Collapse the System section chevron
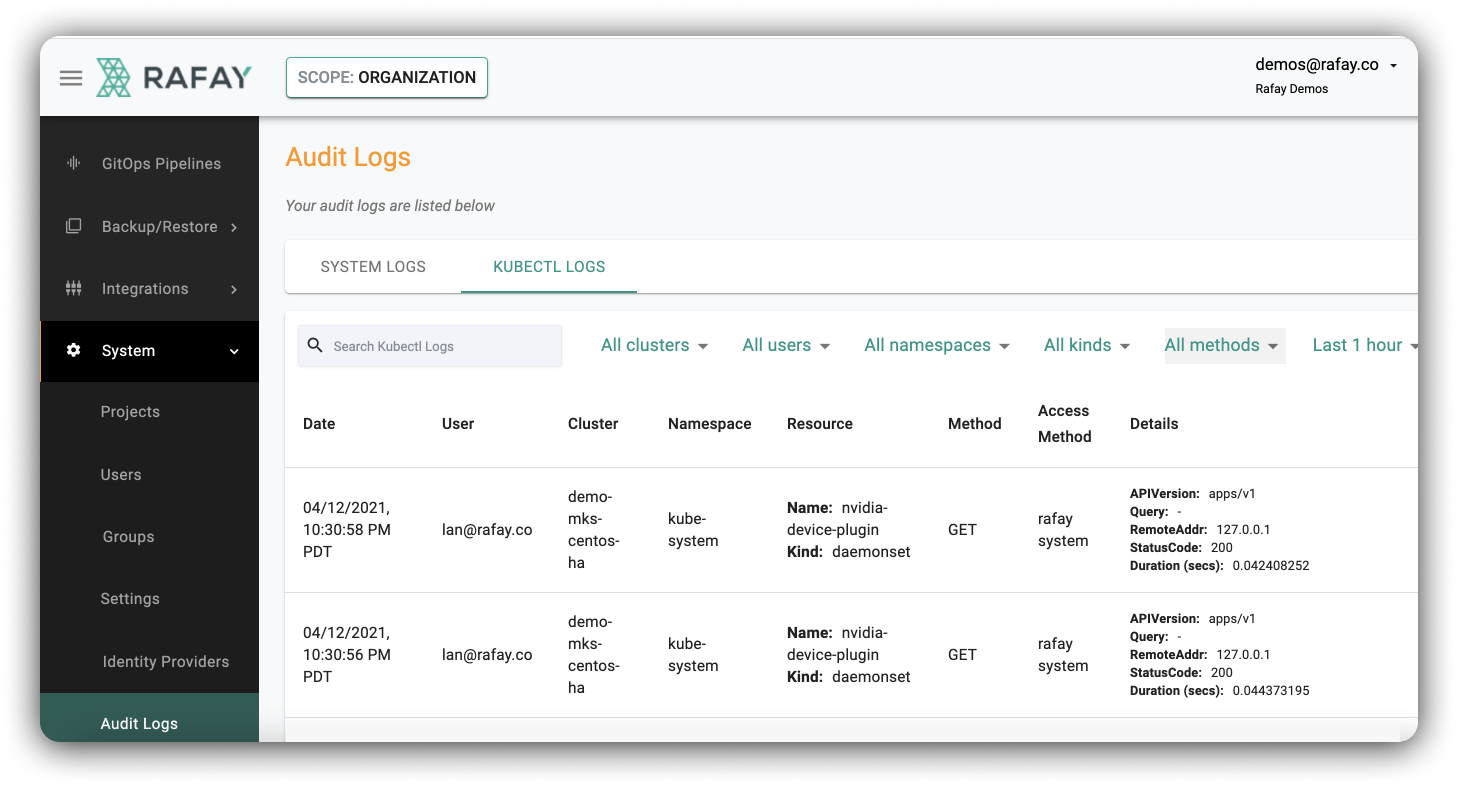 point(233,351)
